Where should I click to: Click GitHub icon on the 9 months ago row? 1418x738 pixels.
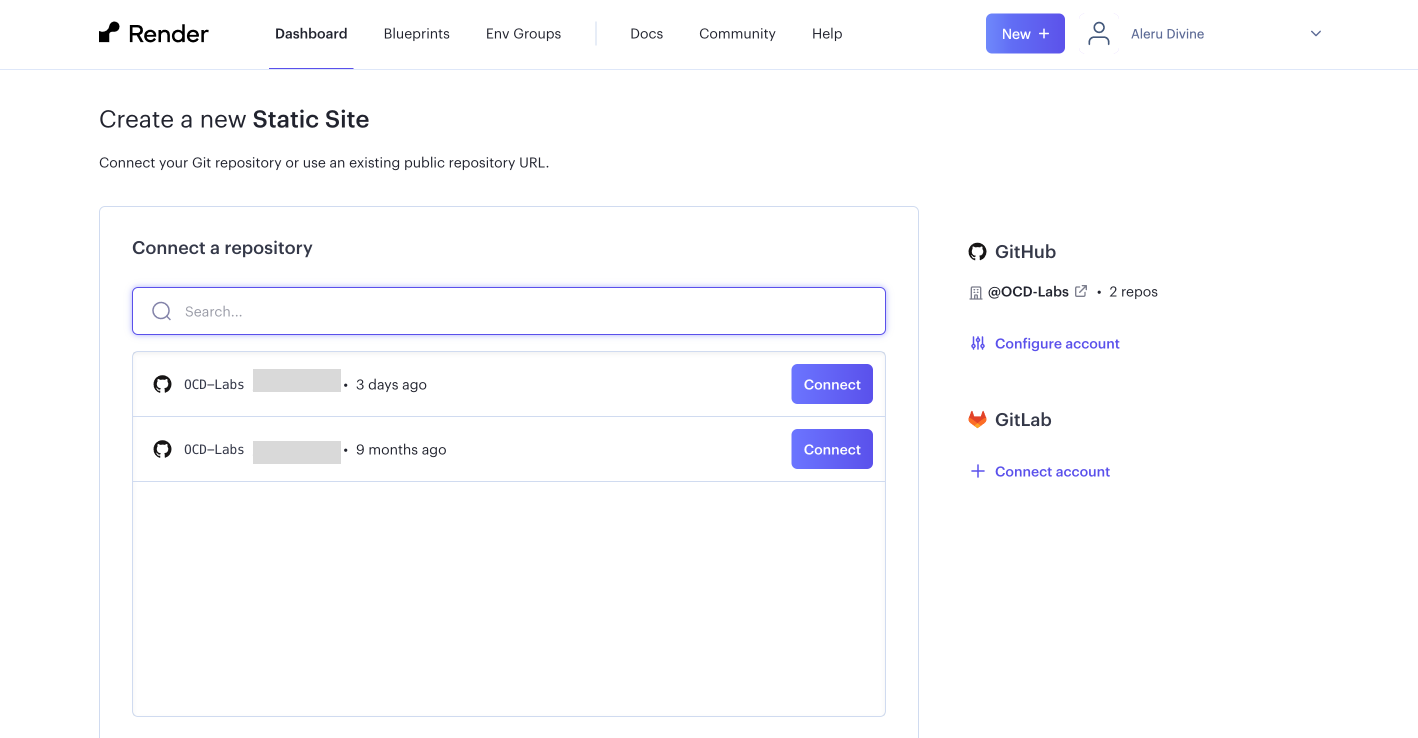click(x=162, y=449)
